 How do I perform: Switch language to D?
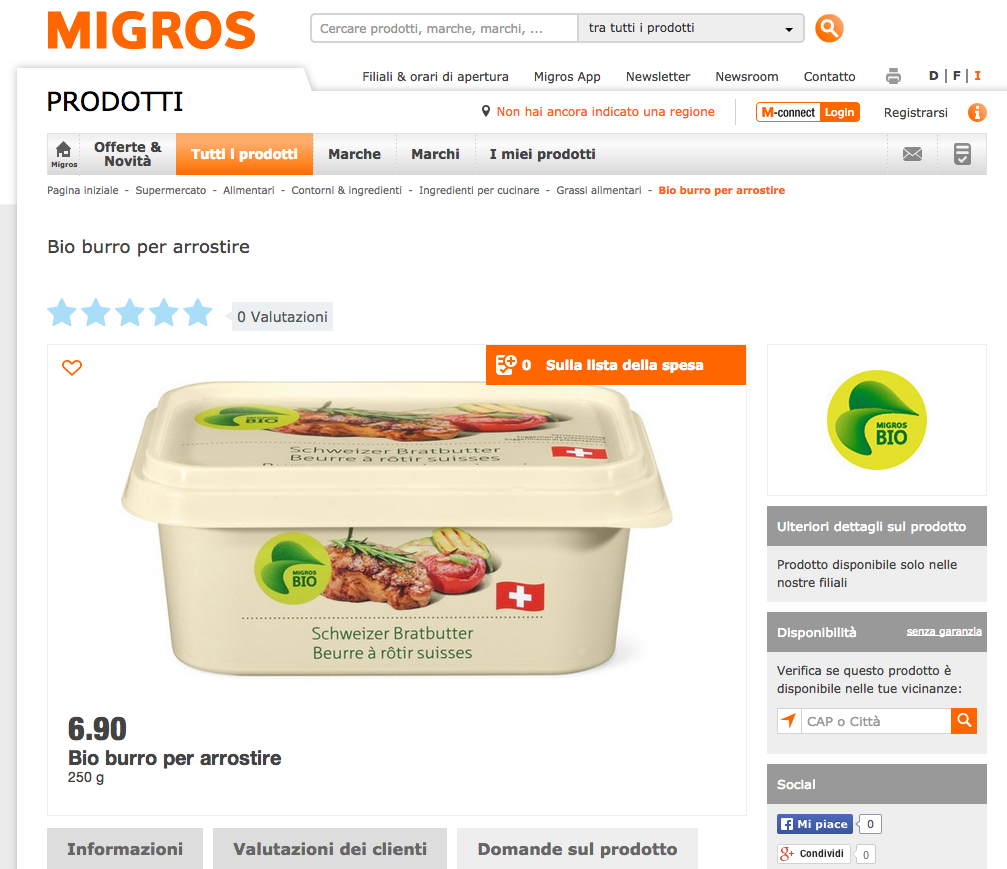pos(933,76)
